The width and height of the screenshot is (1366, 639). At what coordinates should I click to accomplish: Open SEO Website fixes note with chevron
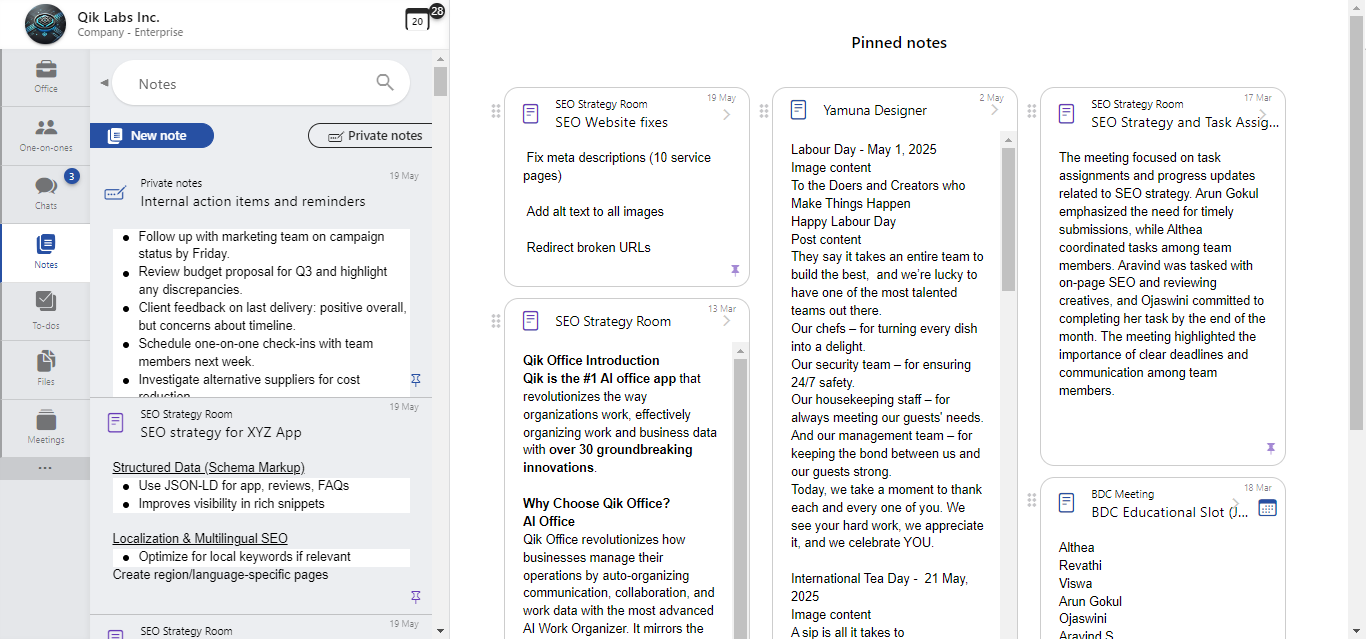727,115
